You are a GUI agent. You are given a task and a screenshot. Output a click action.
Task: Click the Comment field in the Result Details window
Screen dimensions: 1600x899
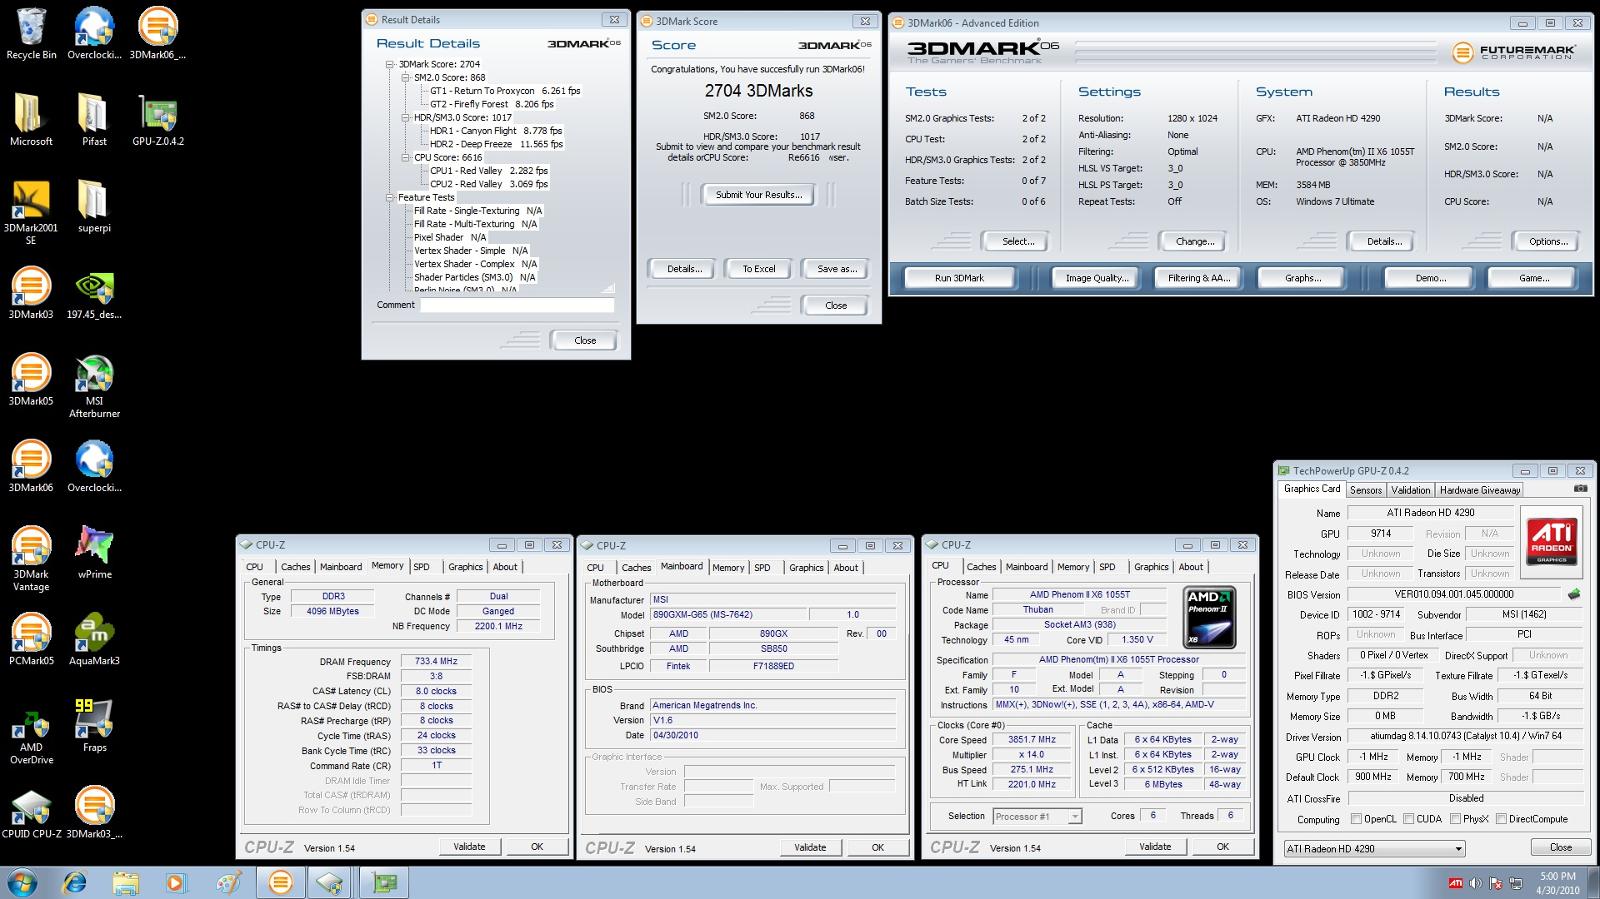coord(517,305)
